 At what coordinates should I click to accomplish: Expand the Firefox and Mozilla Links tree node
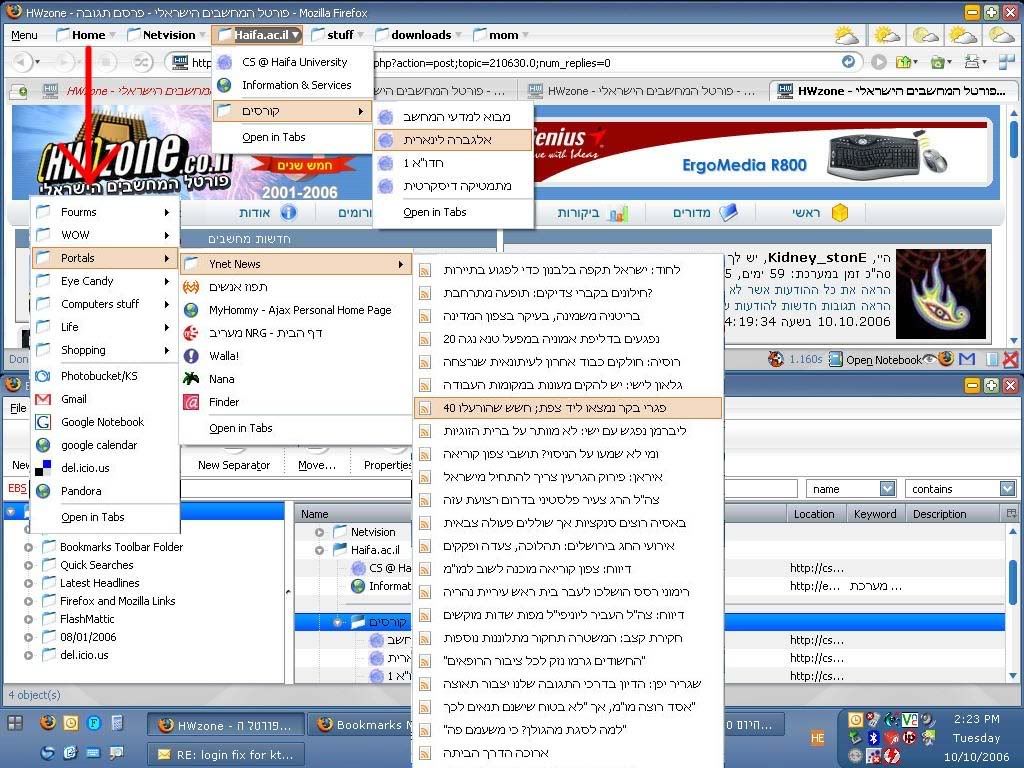(28, 601)
